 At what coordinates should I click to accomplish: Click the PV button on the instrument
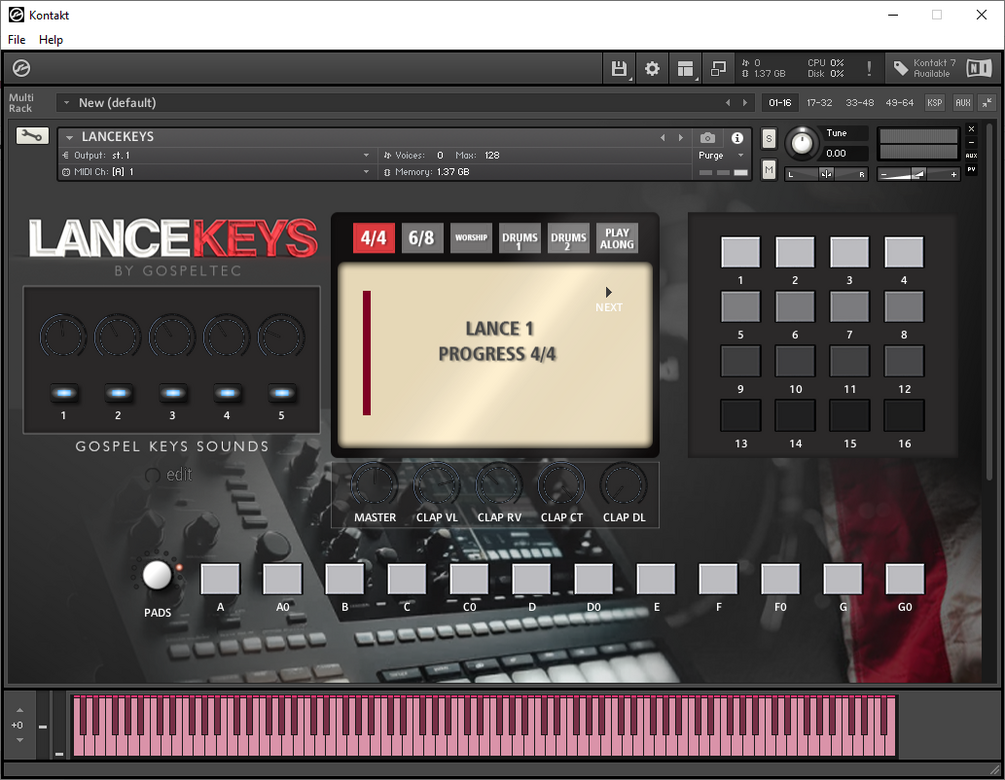[972, 169]
